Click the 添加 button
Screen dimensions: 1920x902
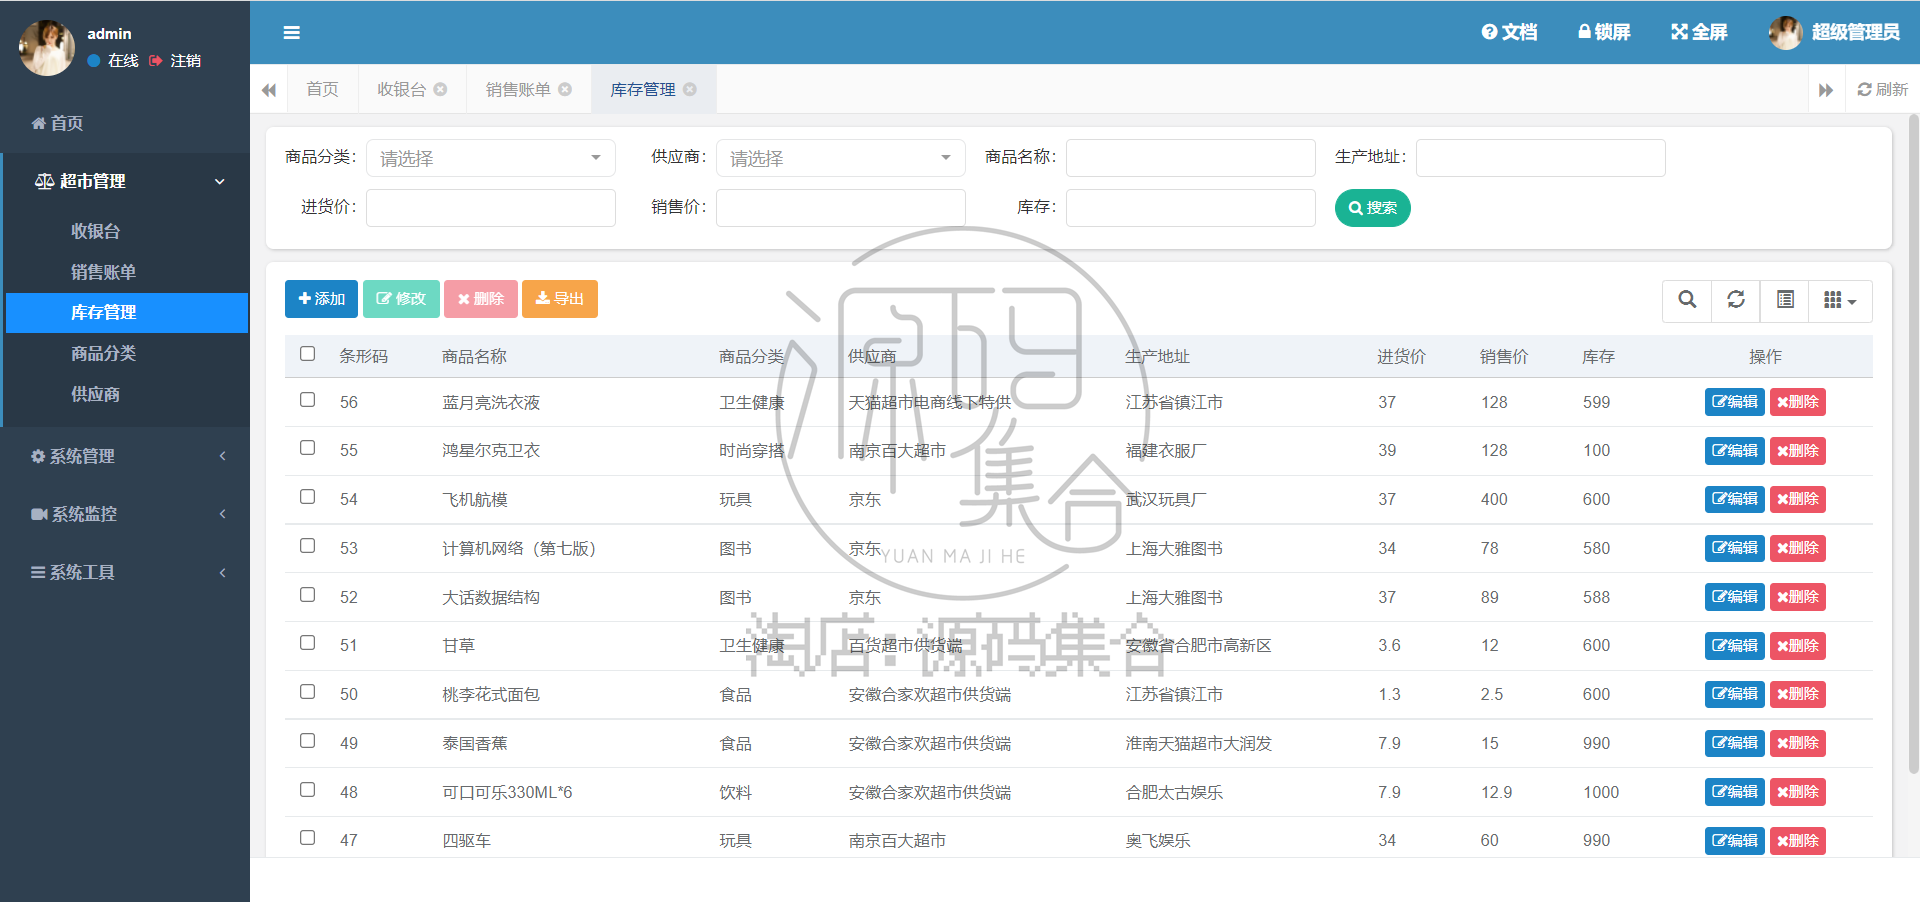[x=321, y=299]
